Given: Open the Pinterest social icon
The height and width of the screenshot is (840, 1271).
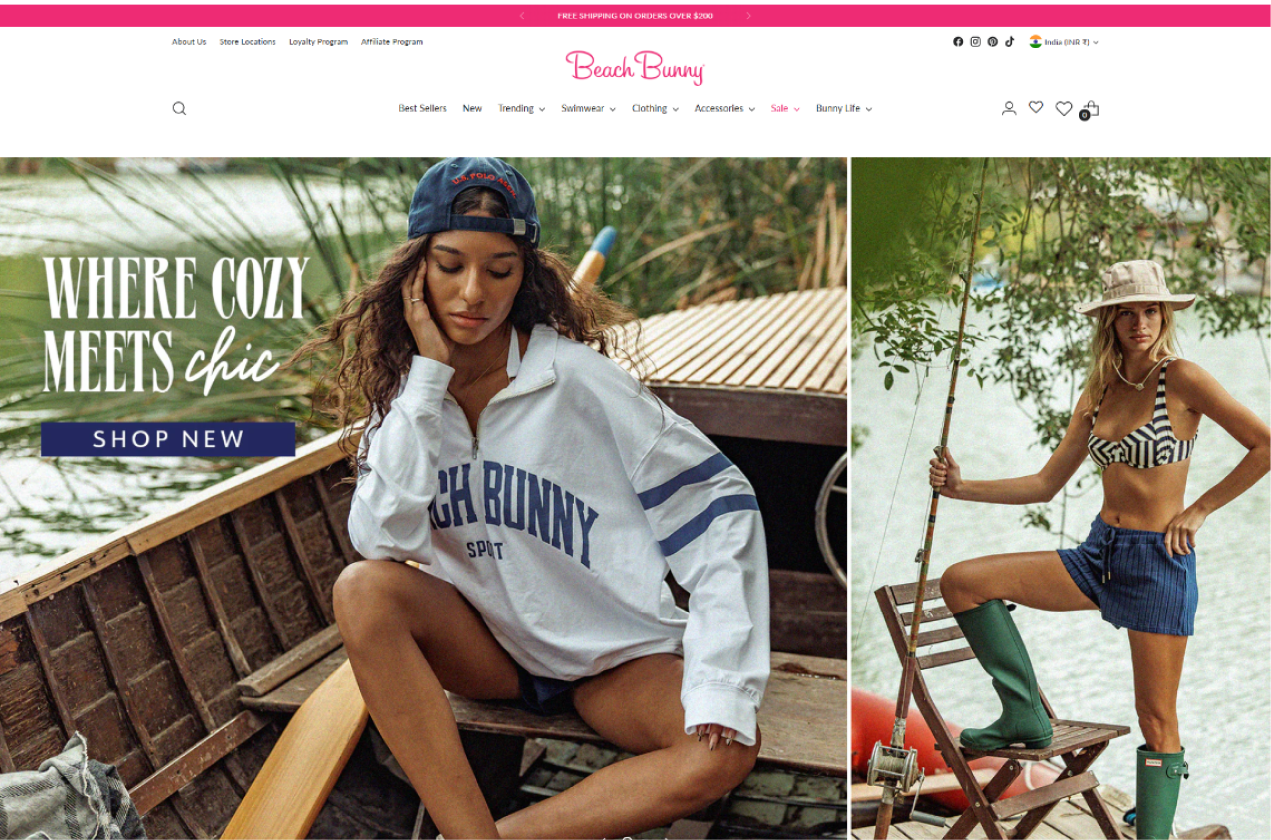Looking at the screenshot, I should [992, 42].
